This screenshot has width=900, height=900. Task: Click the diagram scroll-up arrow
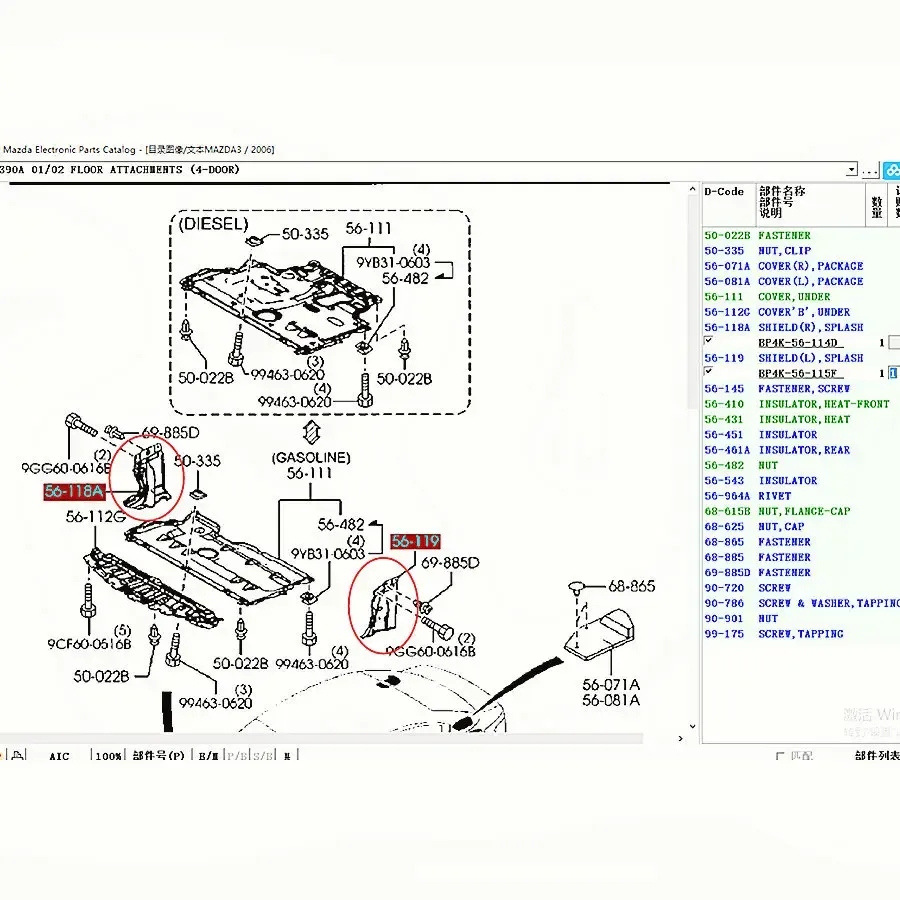(692, 189)
